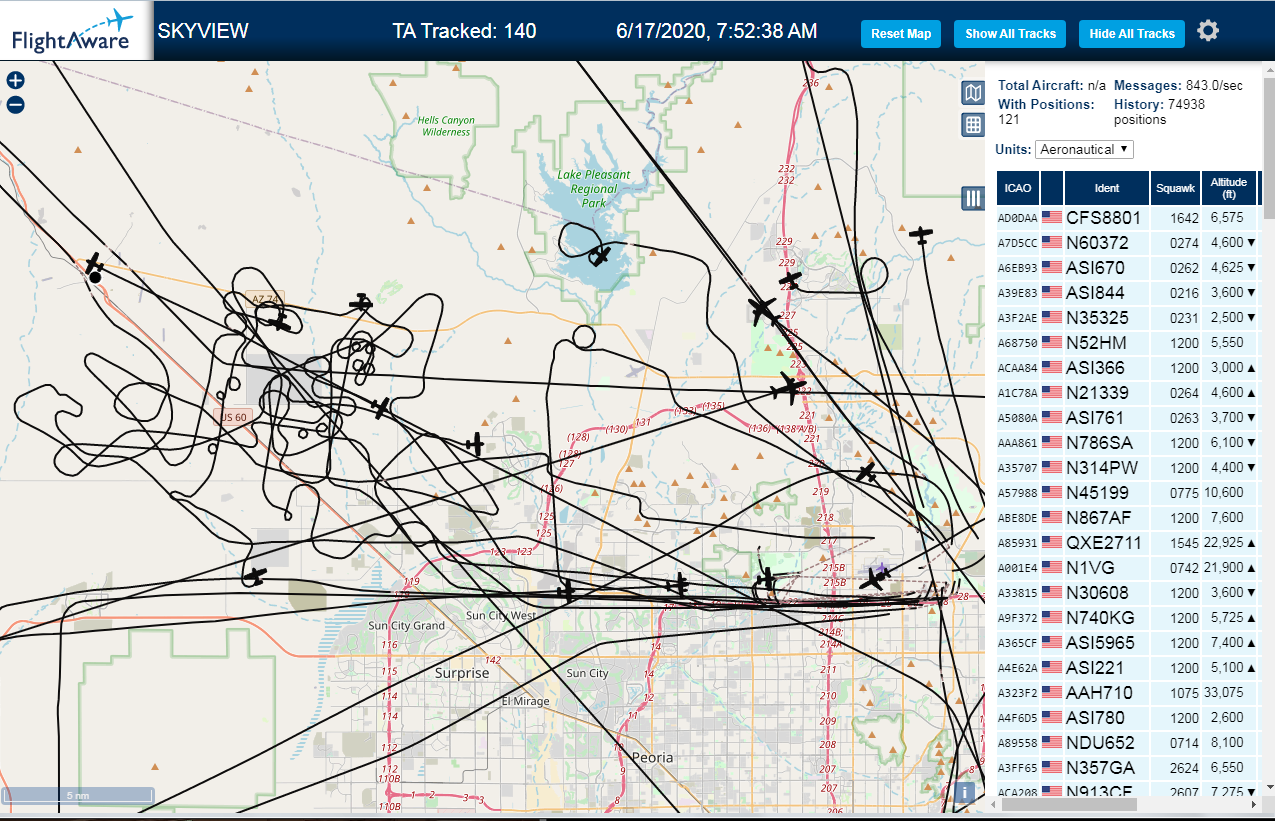1275x821 pixels.
Task: Select flight N314PW in the list
Action: pyautogui.click(x=1101, y=467)
